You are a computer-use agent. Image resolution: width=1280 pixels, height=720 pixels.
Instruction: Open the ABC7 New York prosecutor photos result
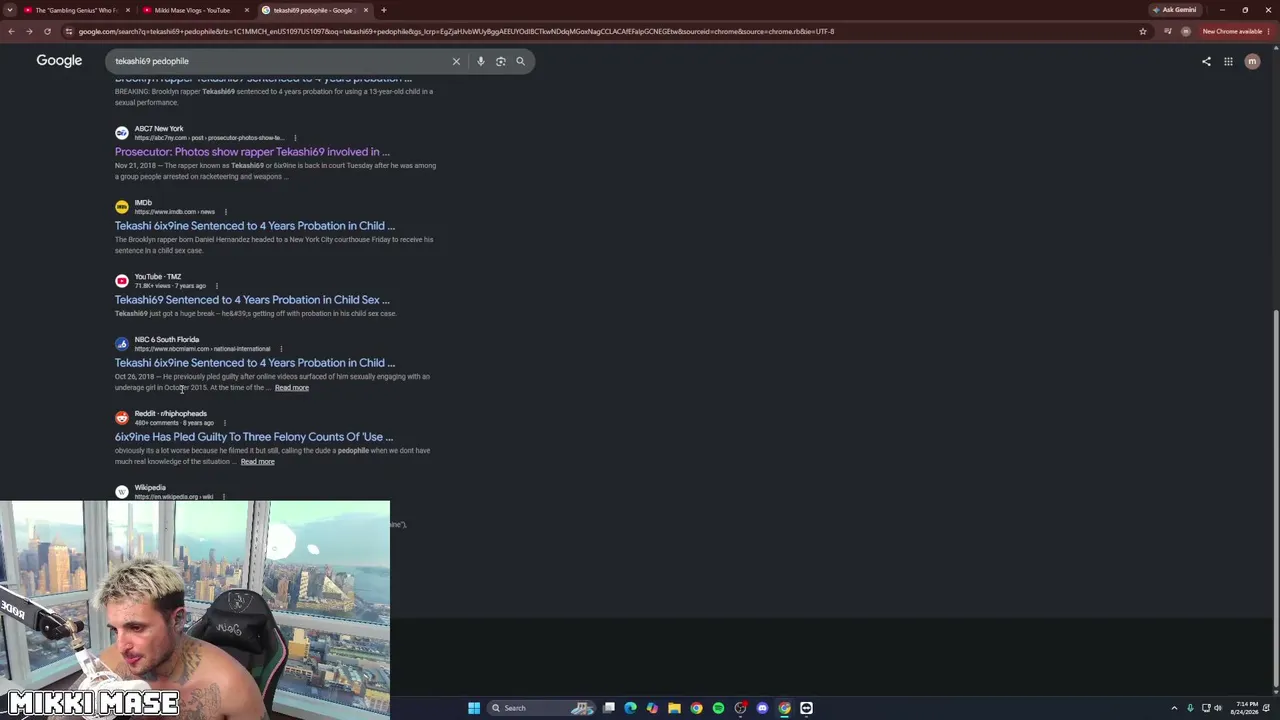[x=252, y=152]
